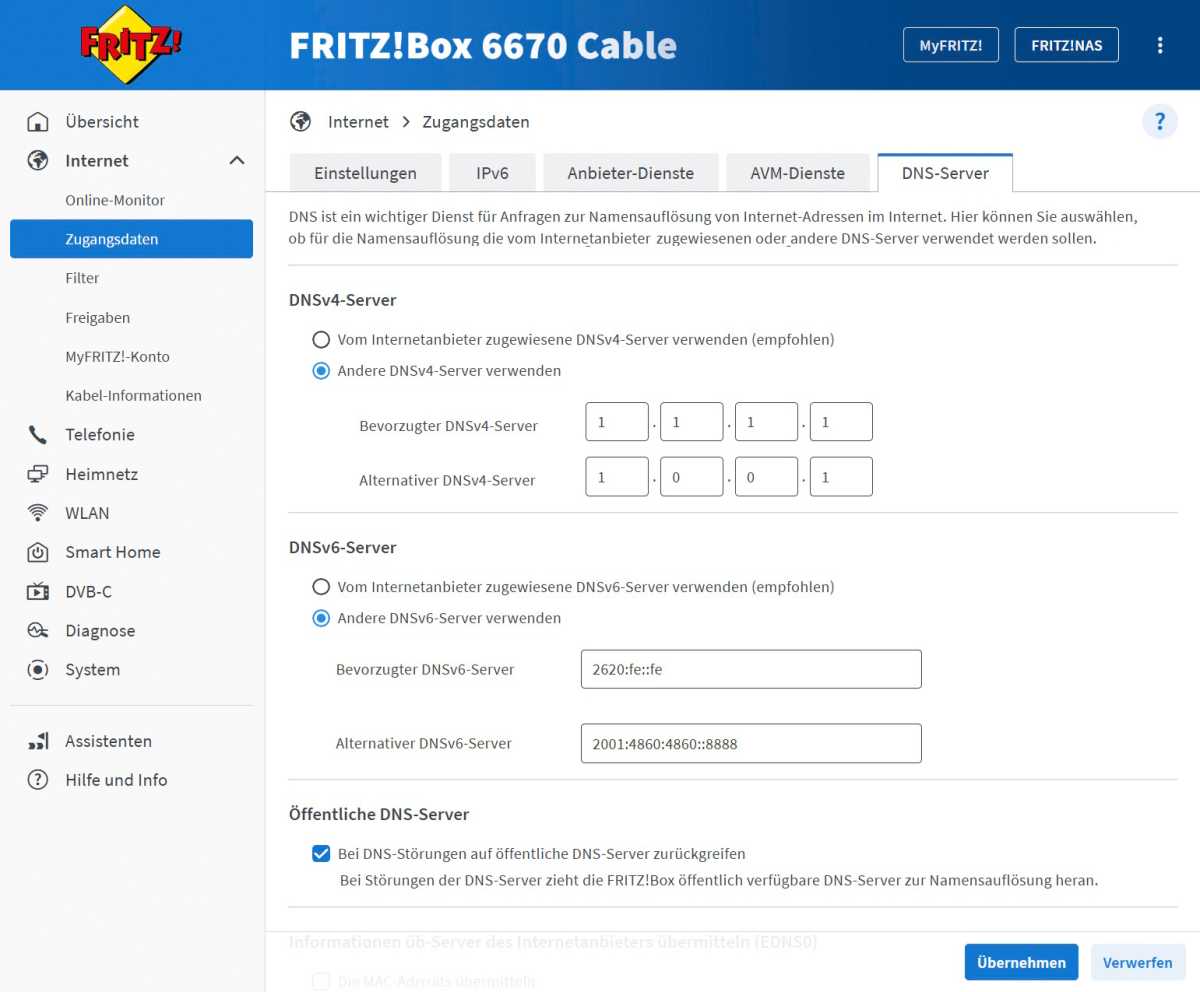Open the three-dot menu in header

(x=1160, y=45)
